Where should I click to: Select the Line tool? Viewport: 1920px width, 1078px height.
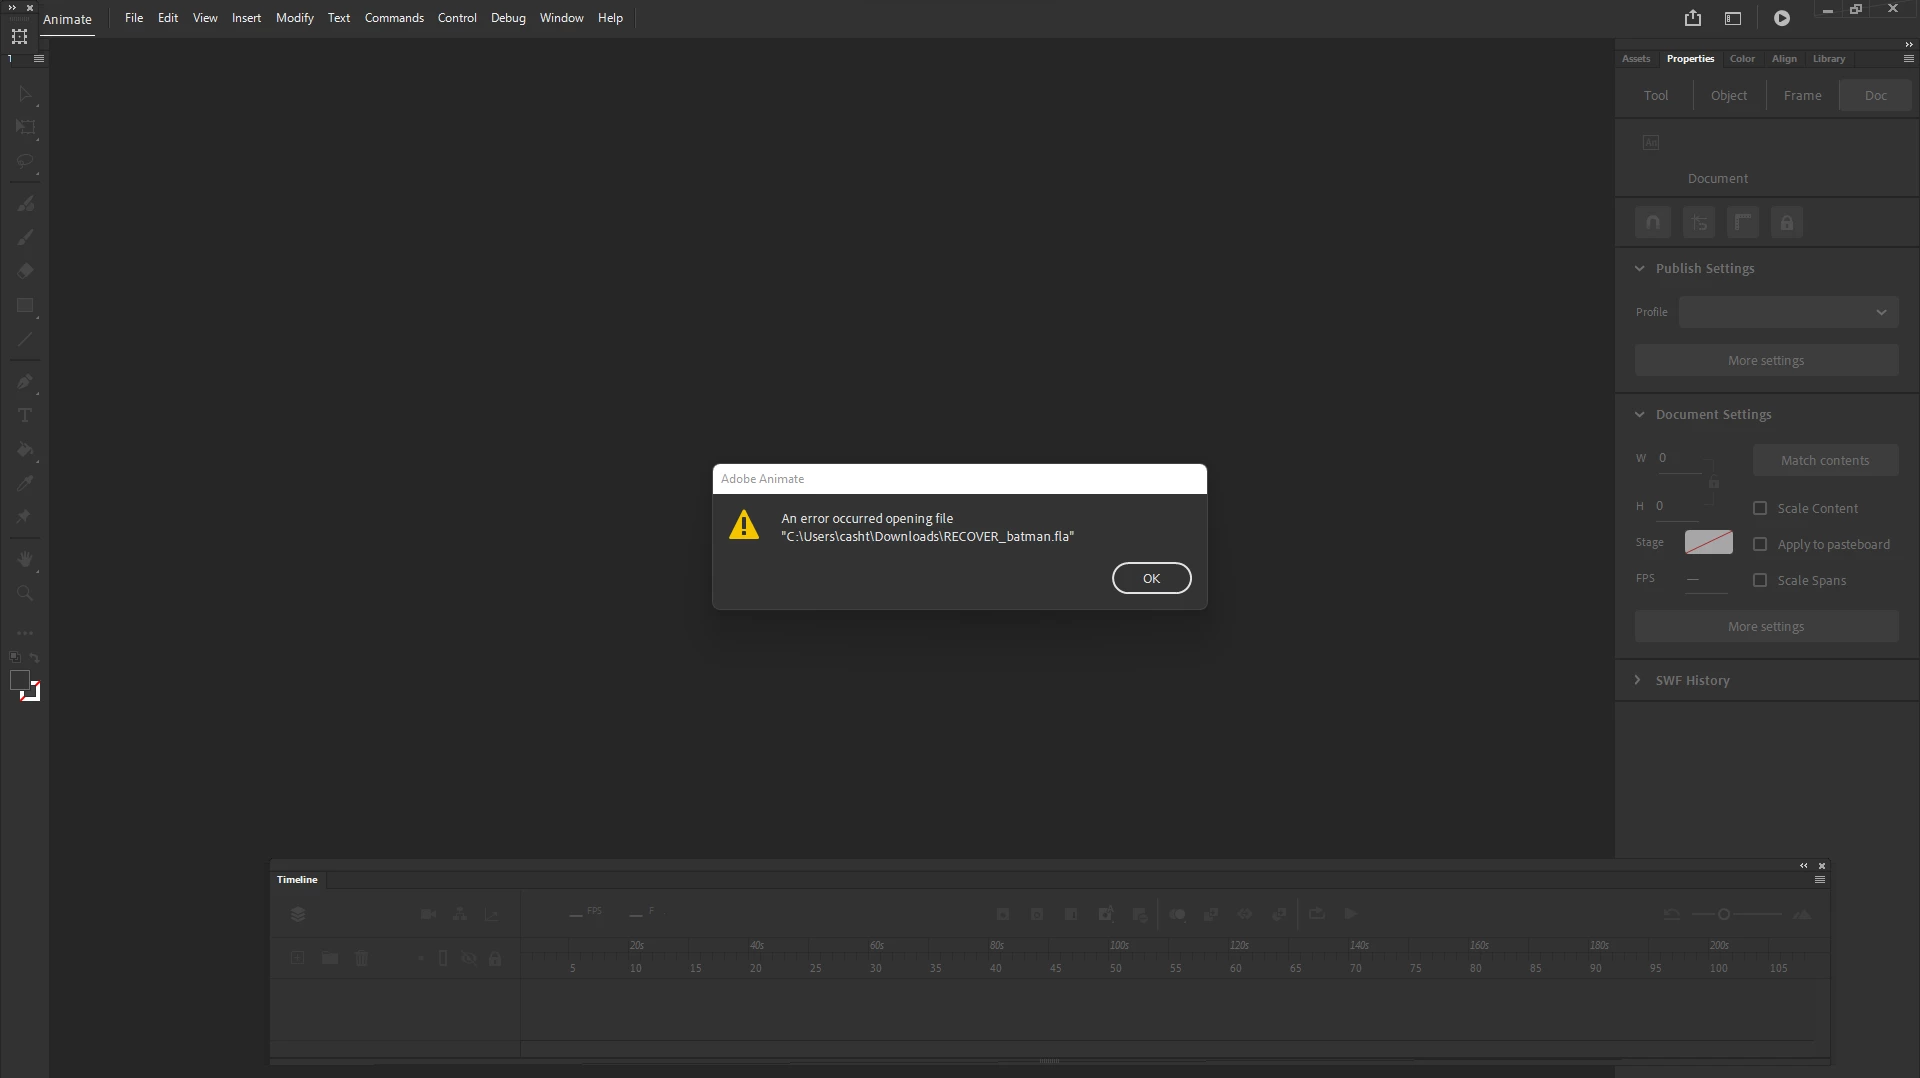point(25,340)
